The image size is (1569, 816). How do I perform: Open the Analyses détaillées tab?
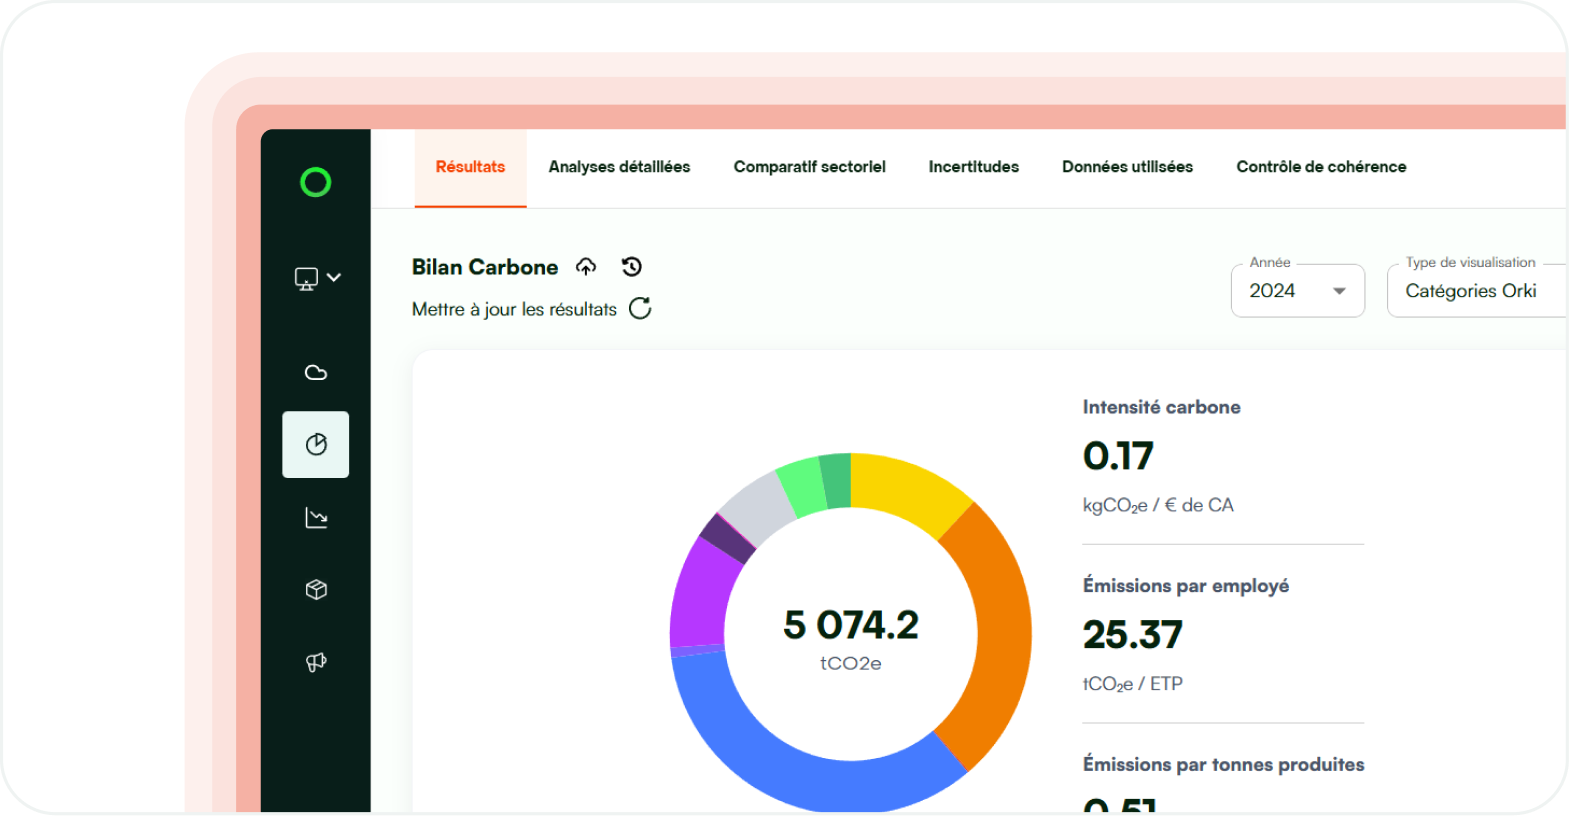619,167
